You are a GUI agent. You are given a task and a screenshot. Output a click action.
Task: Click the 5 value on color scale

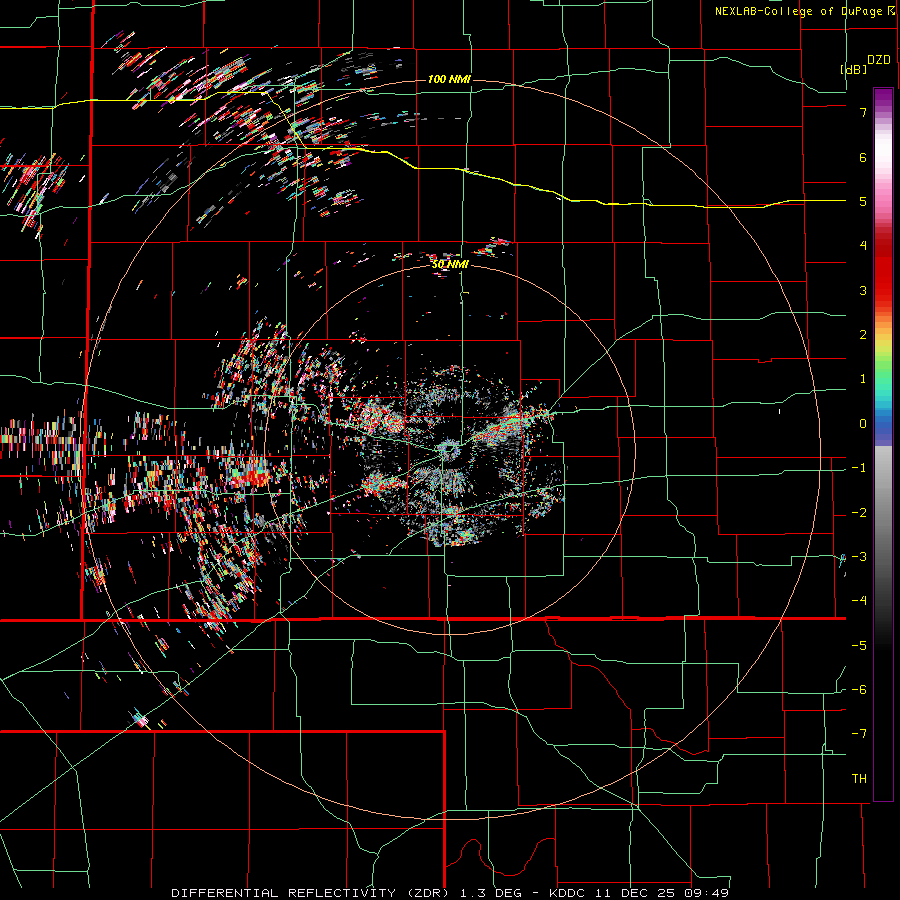click(863, 201)
